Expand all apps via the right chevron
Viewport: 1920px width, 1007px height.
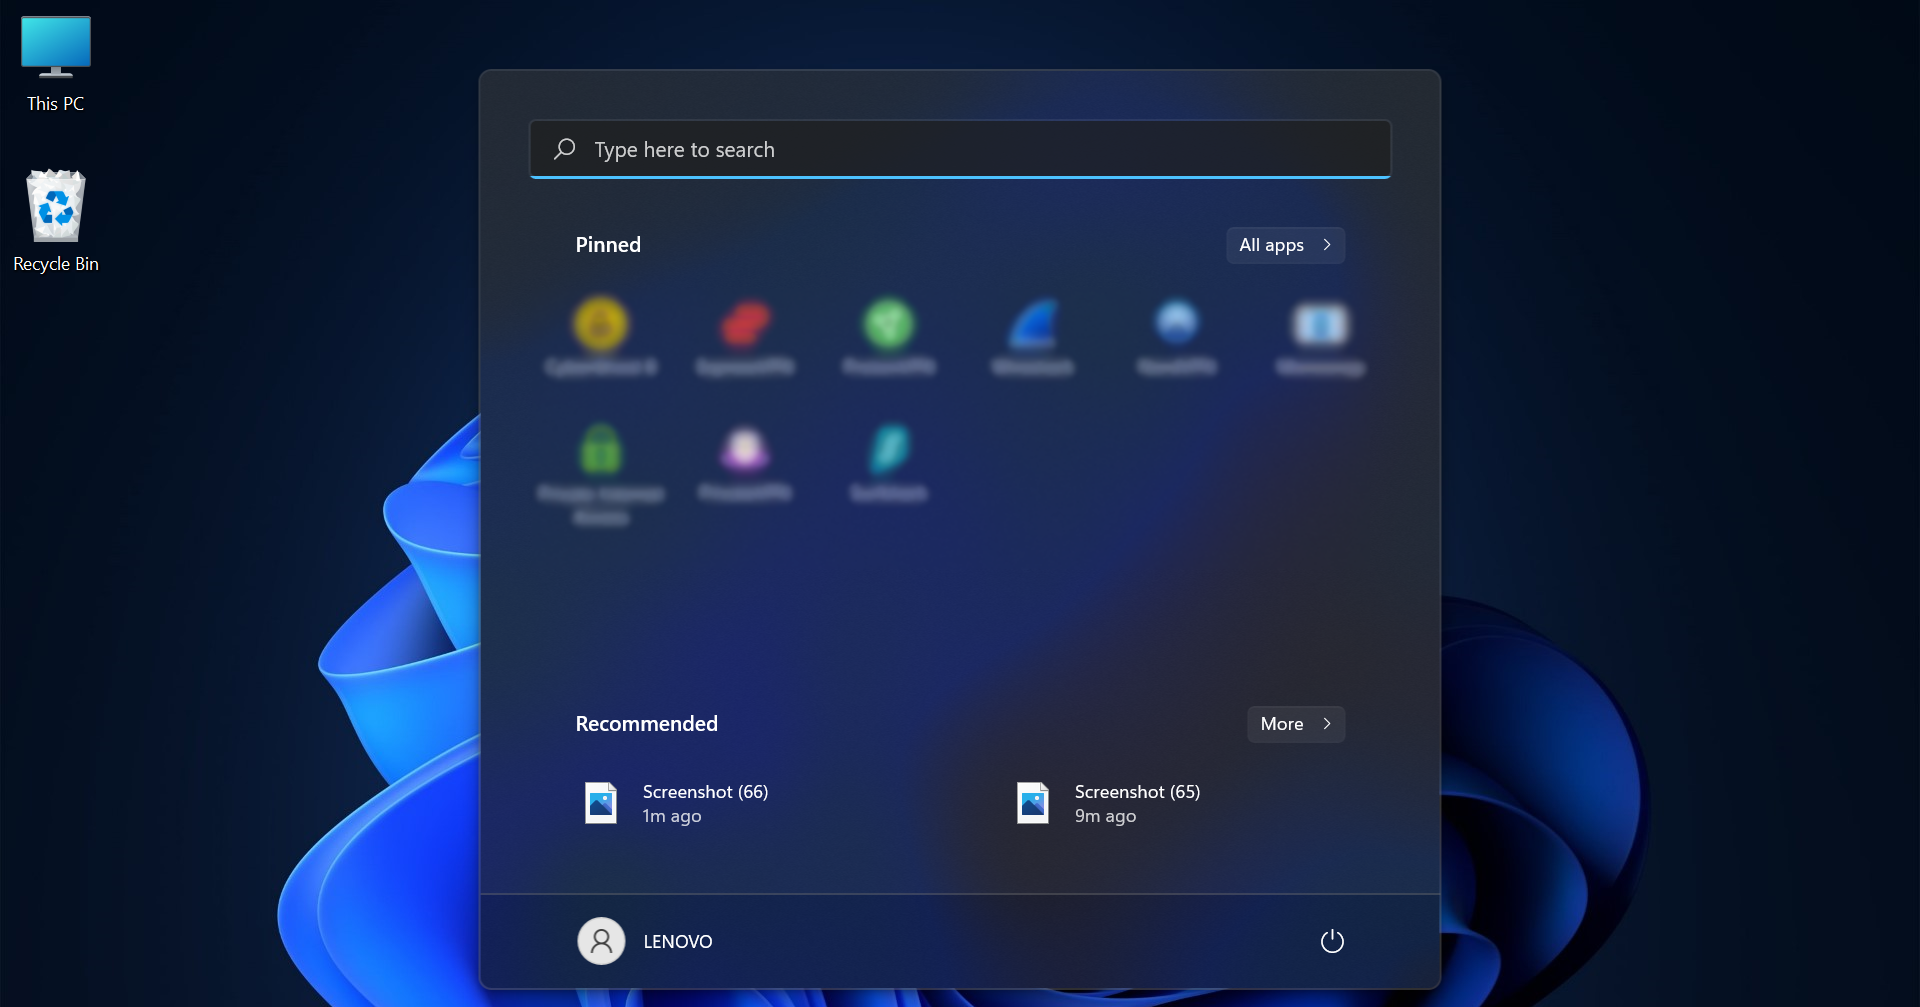point(1327,245)
